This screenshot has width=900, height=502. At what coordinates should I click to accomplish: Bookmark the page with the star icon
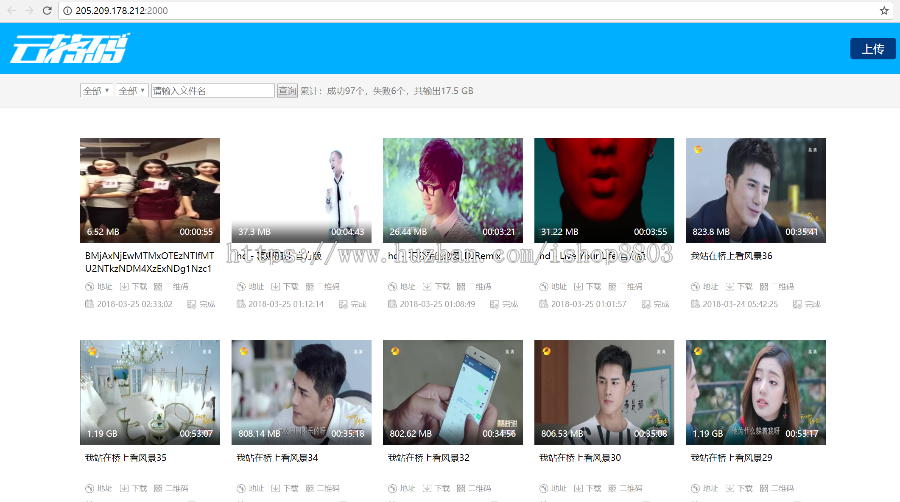(884, 10)
